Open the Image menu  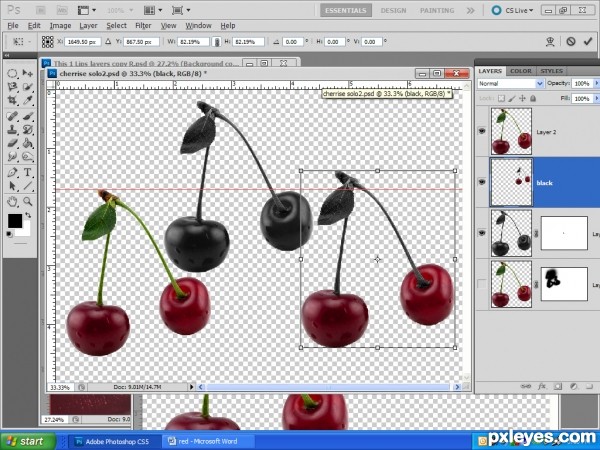pos(60,26)
